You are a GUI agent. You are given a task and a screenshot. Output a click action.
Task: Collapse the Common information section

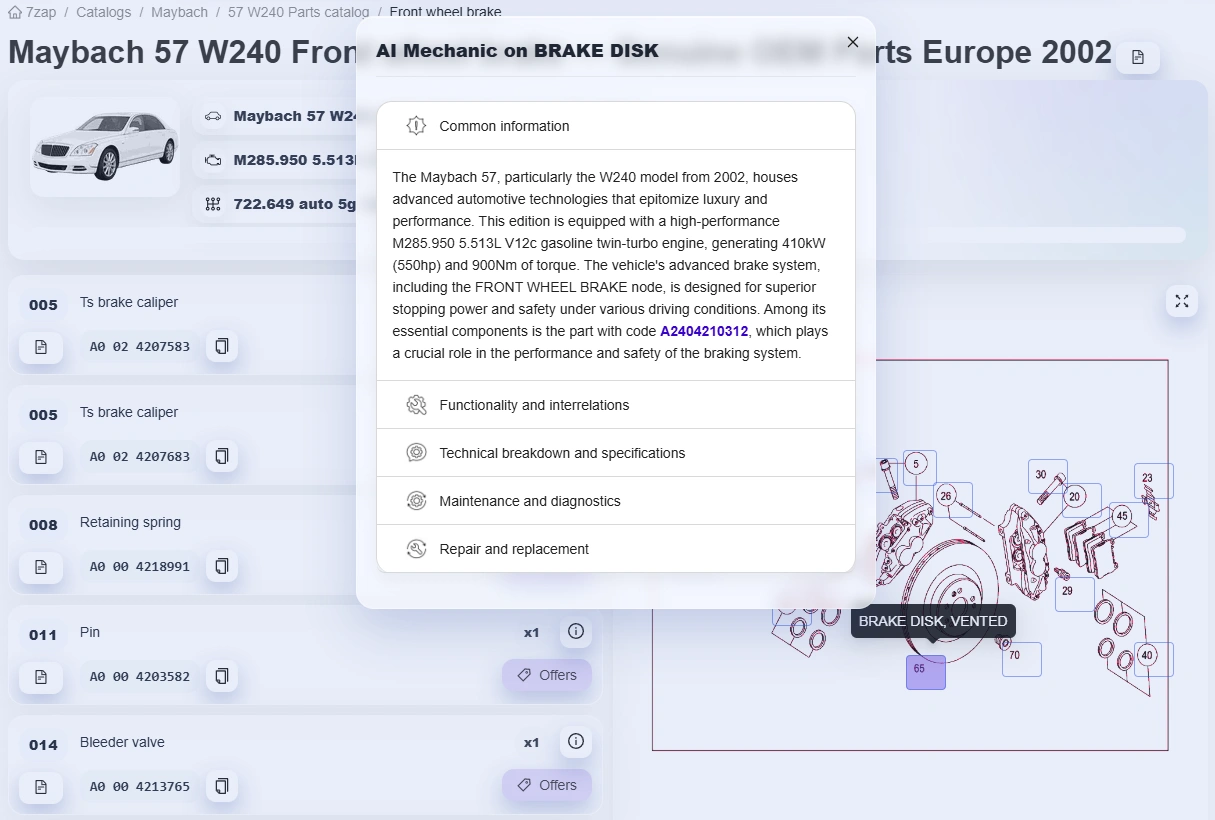[x=616, y=126]
